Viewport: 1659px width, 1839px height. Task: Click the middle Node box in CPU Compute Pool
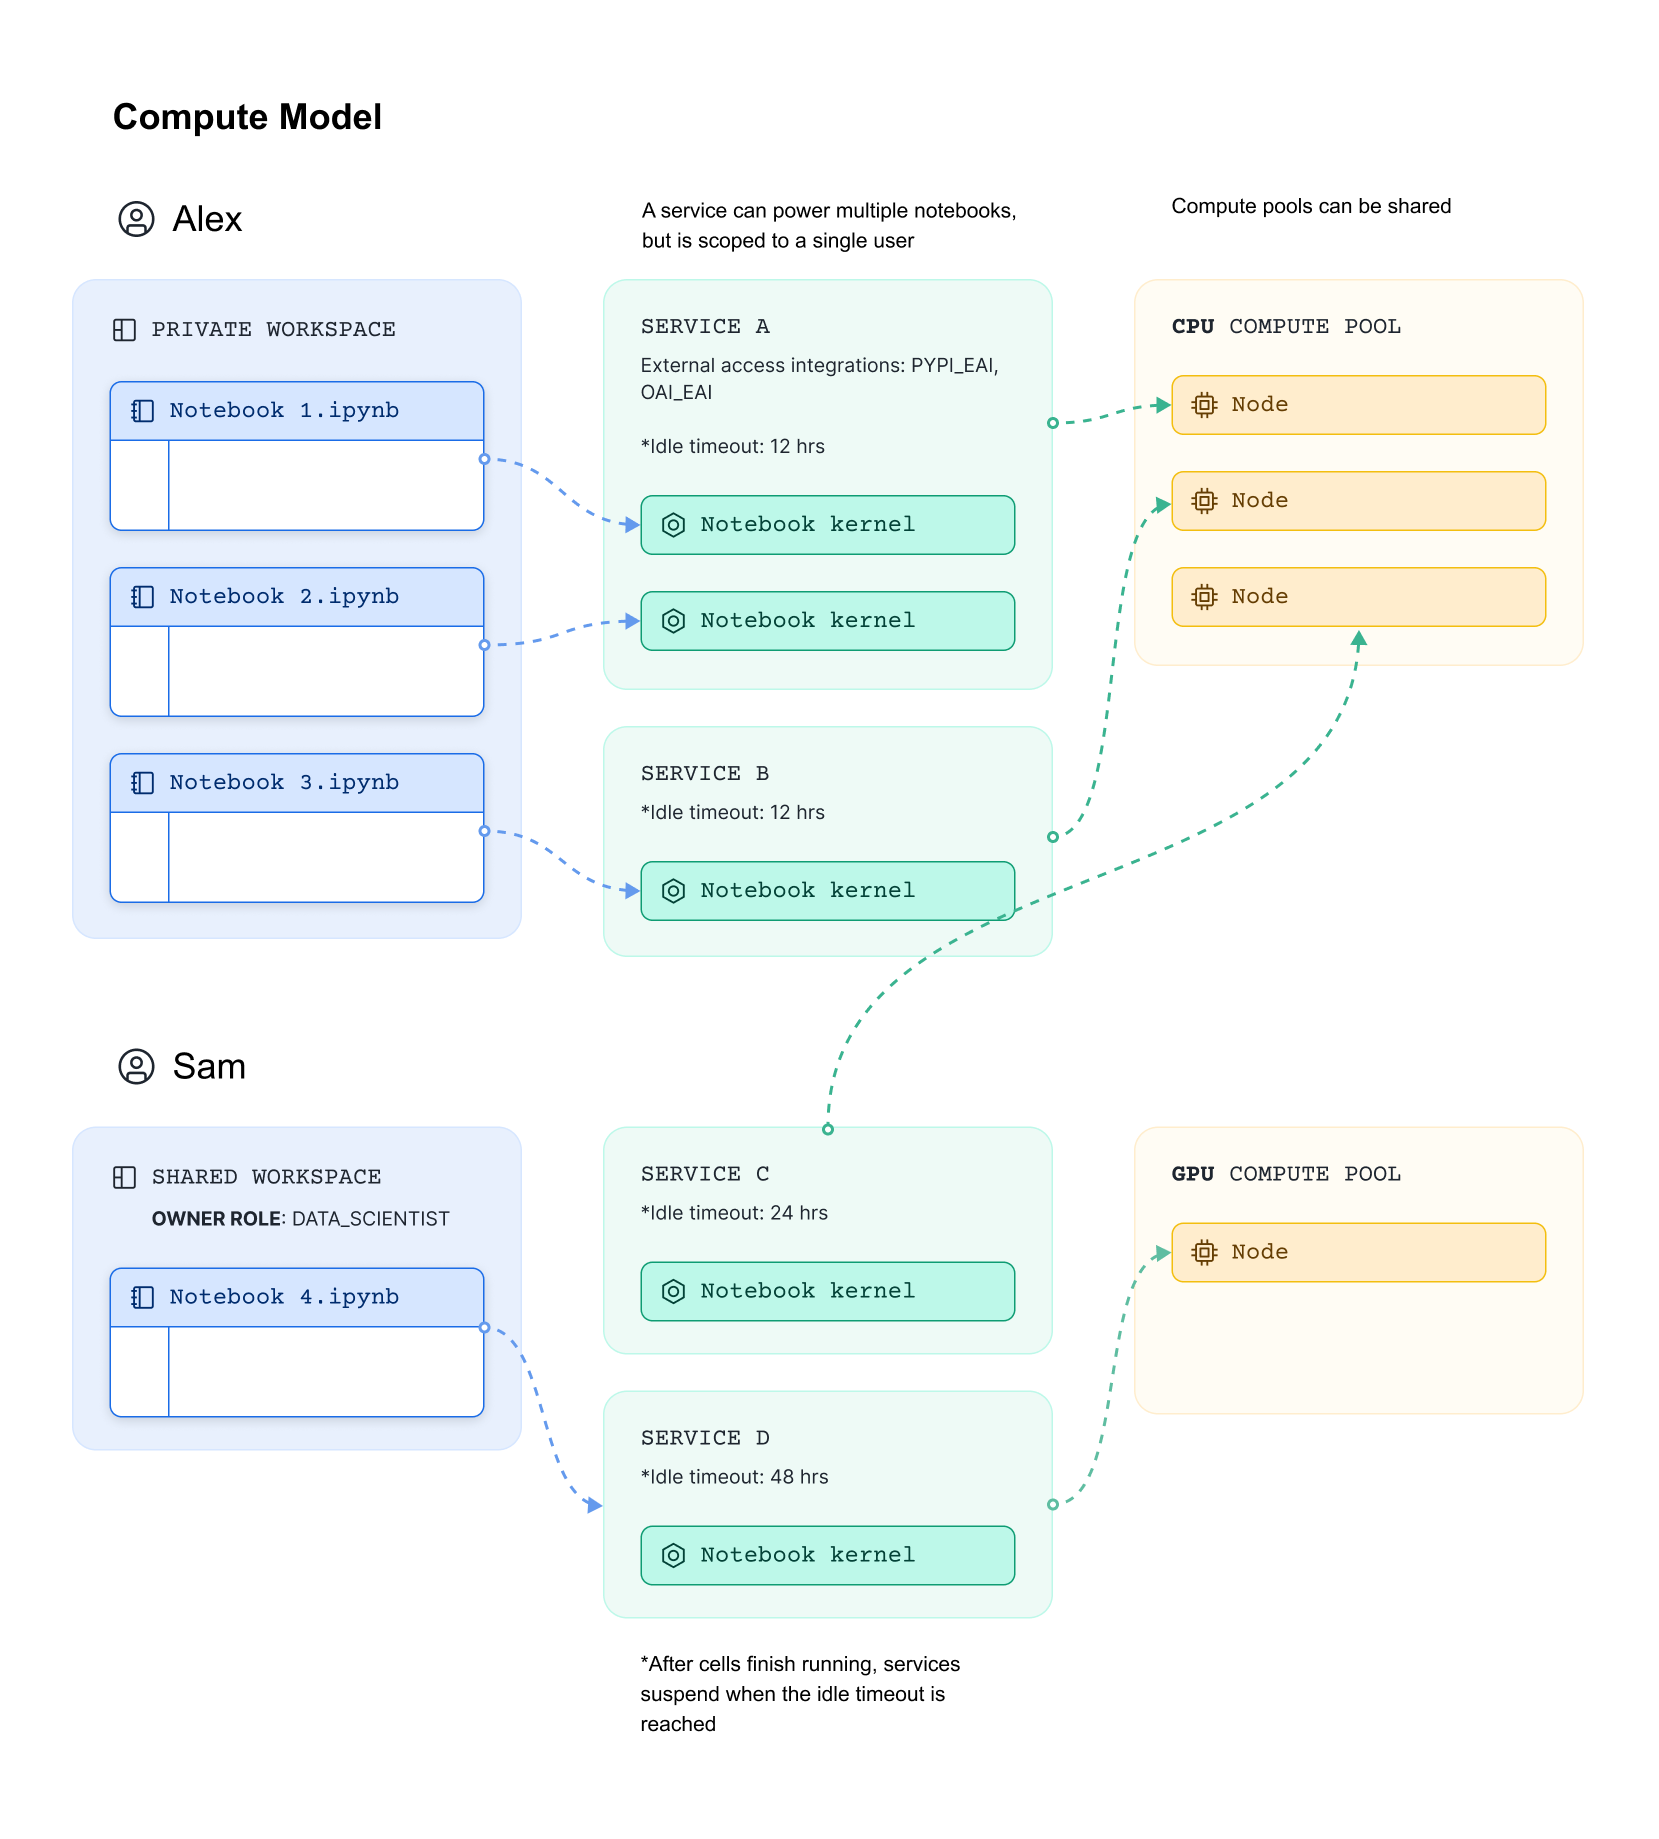tap(1358, 501)
